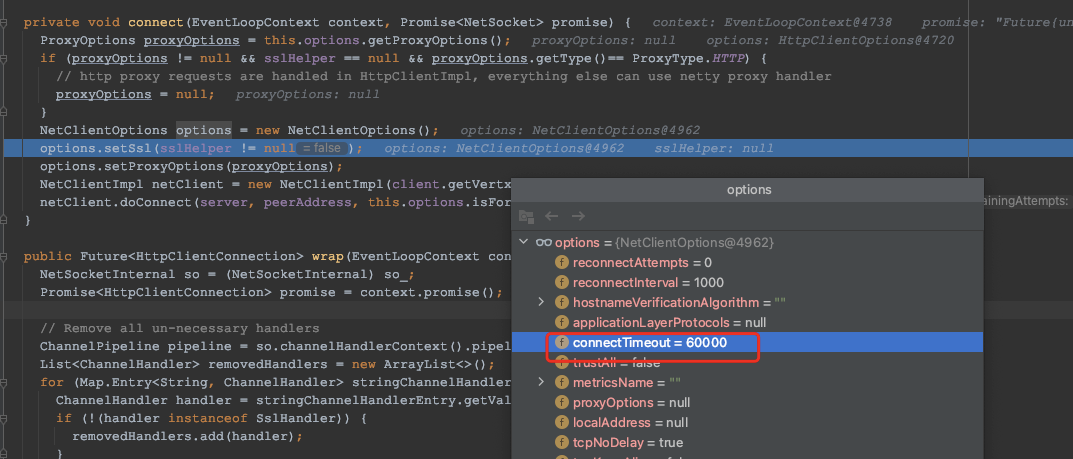This screenshot has width=1073, height=459.
Task: Expand the hostnameVerificationAlgorithm node
Action: [x=541, y=302]
